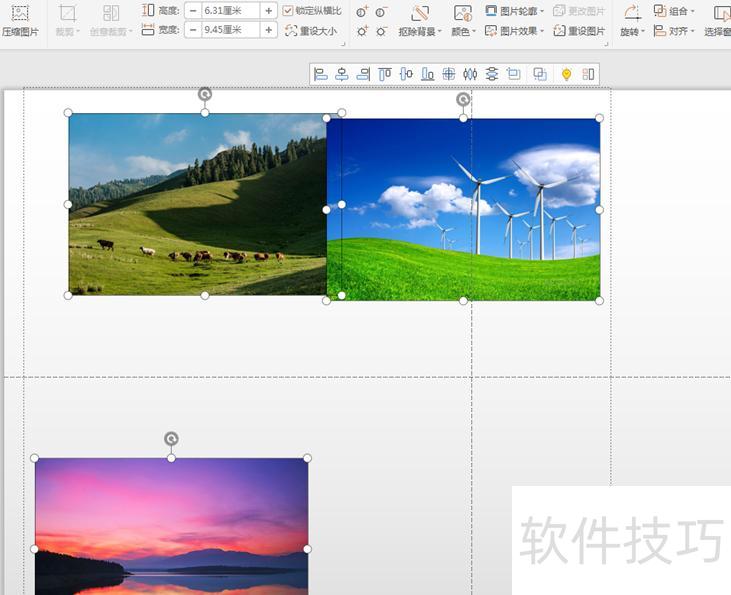Click the align bottom icon in floating toolbar
This screenshot has width=731, height=595.
(x=427, y=74)
